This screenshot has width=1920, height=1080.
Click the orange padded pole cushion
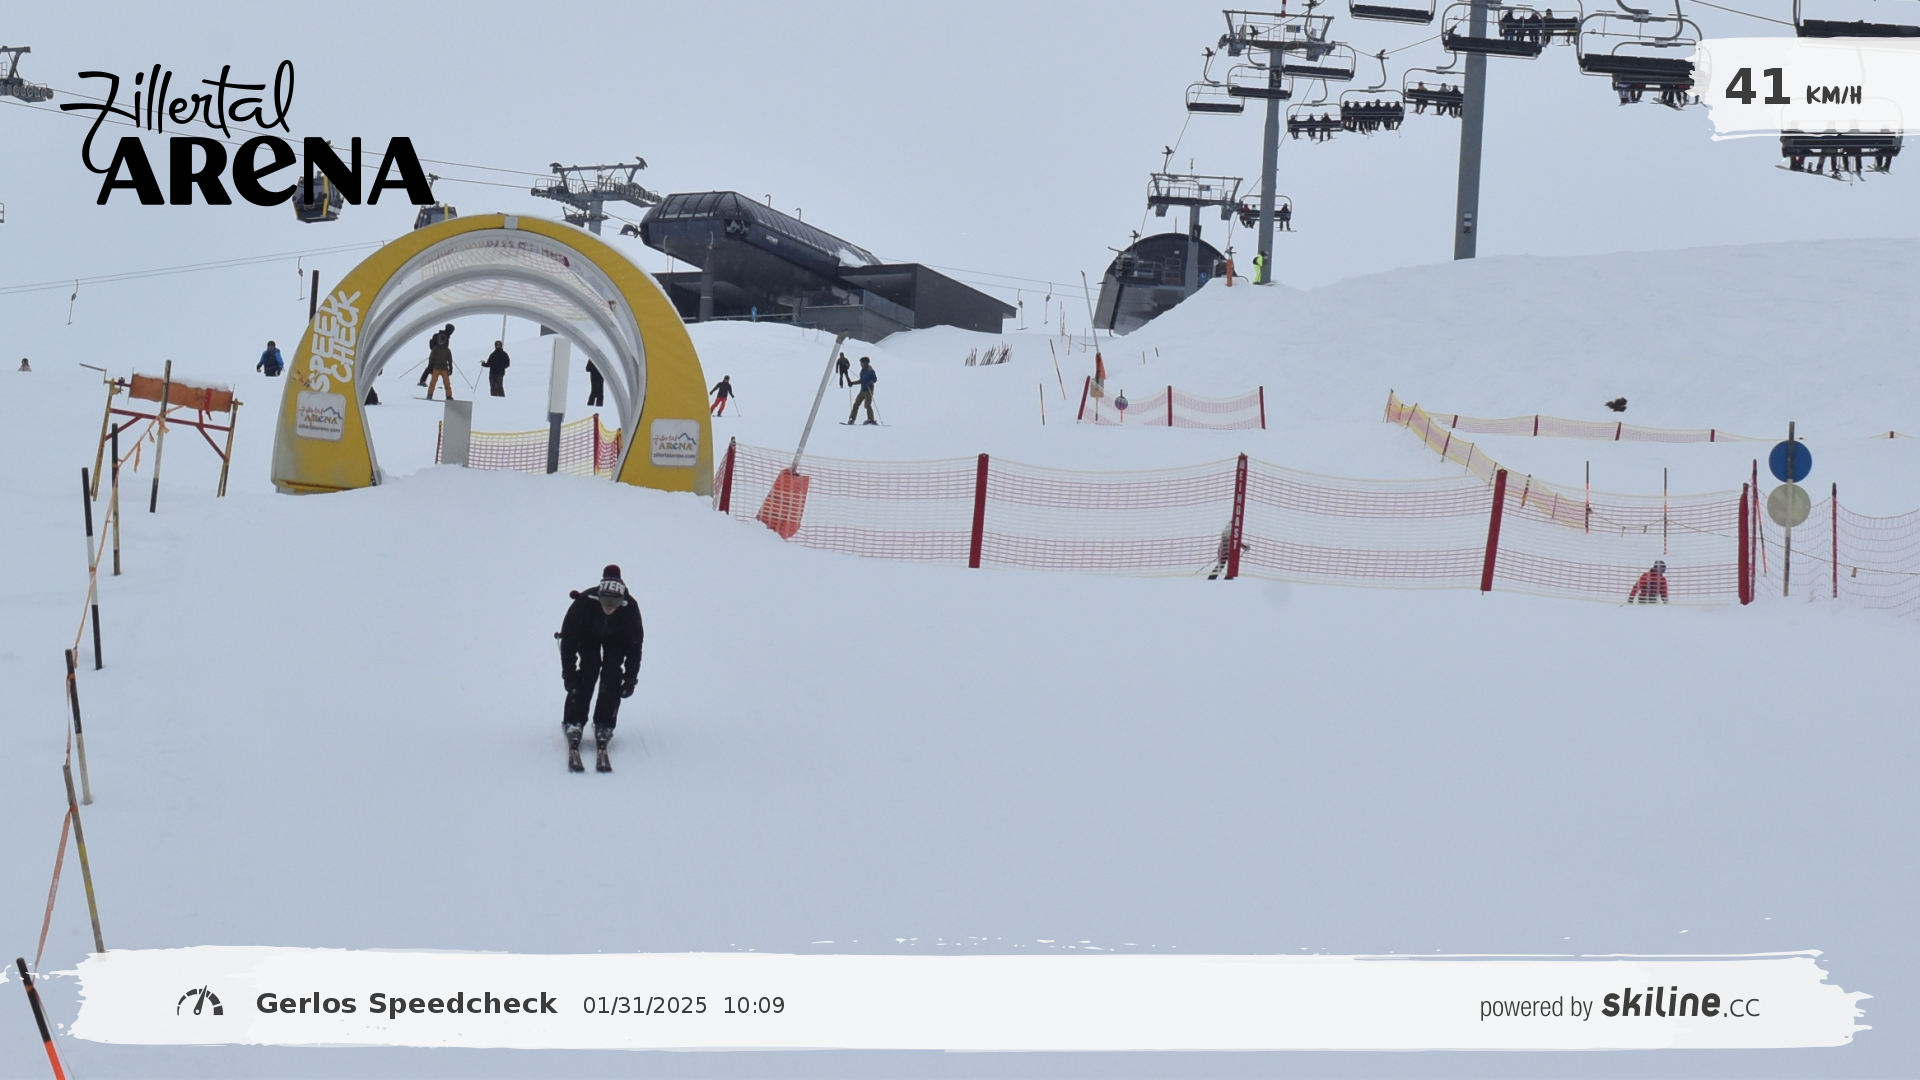coord(784,502)
